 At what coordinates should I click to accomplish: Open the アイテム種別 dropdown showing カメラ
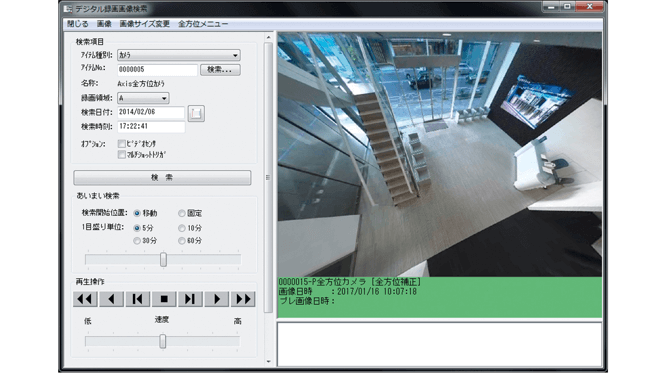[179, 55]
